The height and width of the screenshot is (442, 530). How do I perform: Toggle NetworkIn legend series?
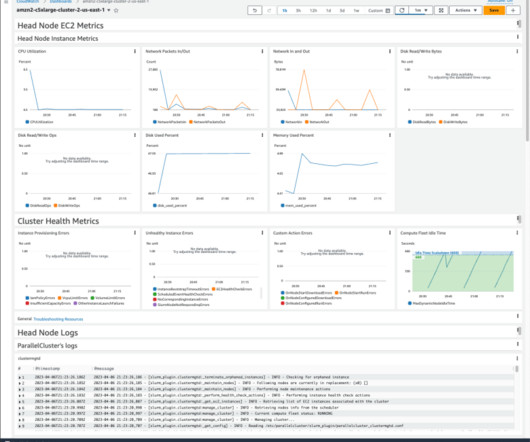point(293,122)
